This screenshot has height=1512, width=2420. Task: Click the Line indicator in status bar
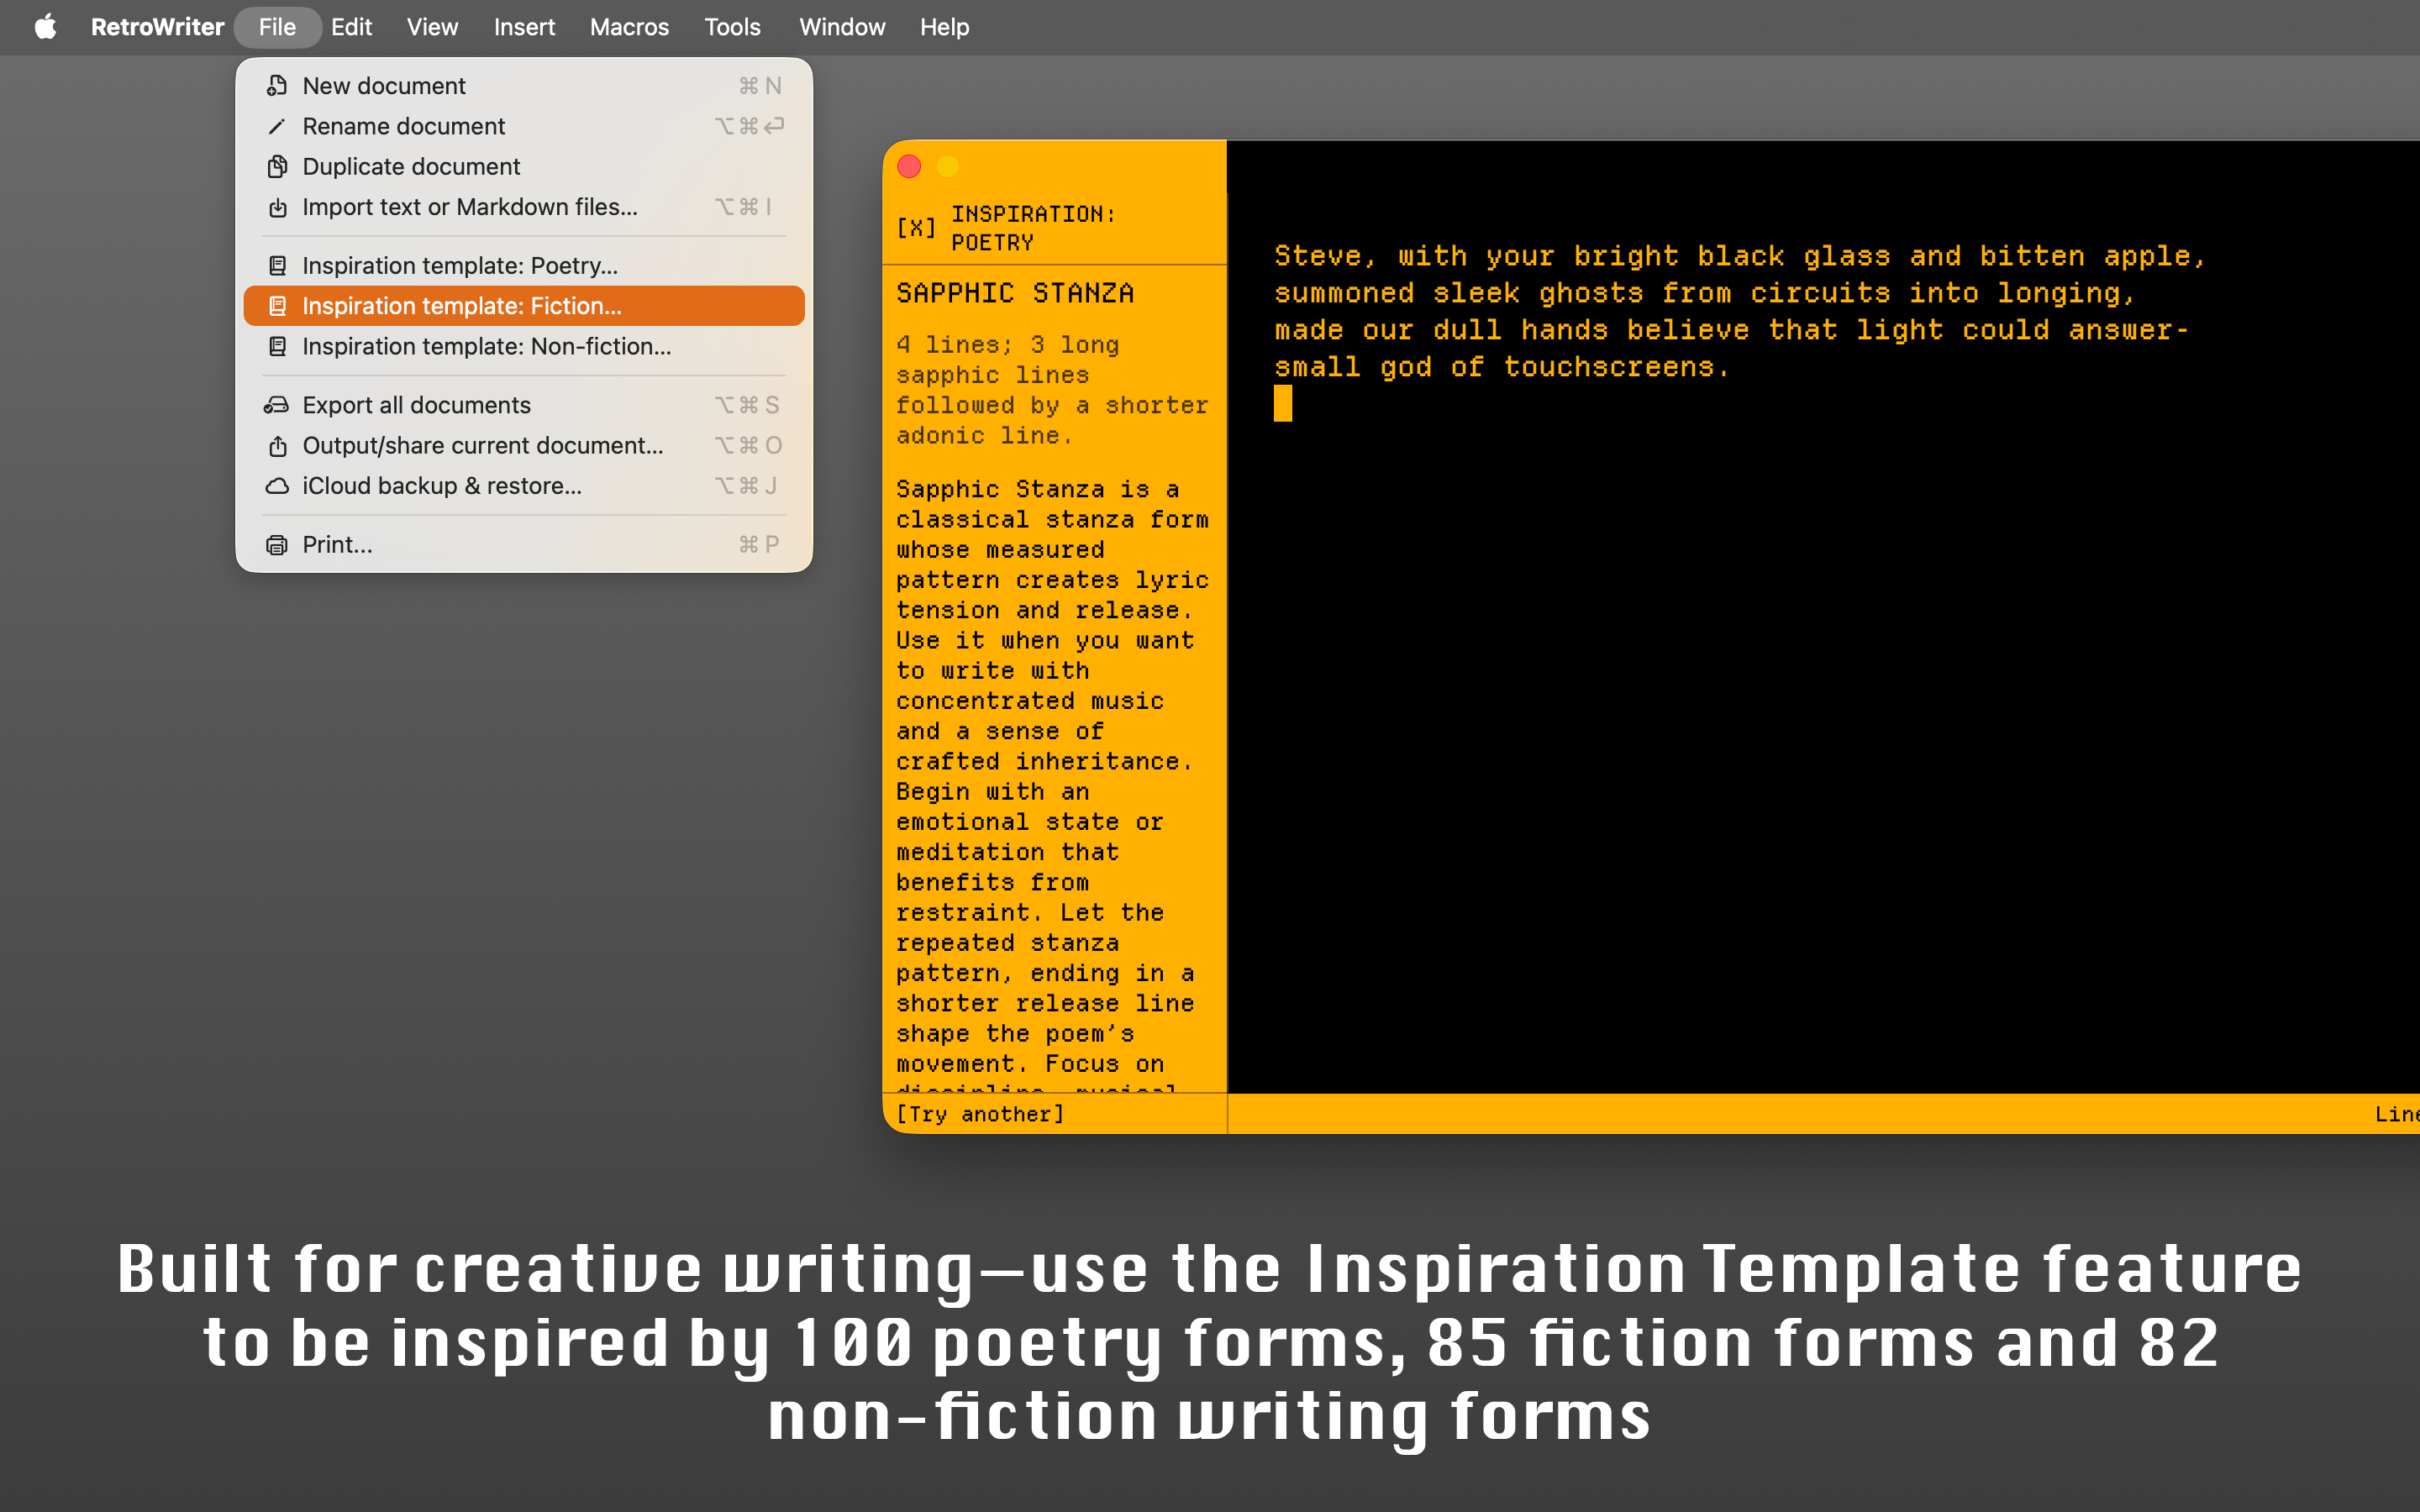[2396, 1114]
